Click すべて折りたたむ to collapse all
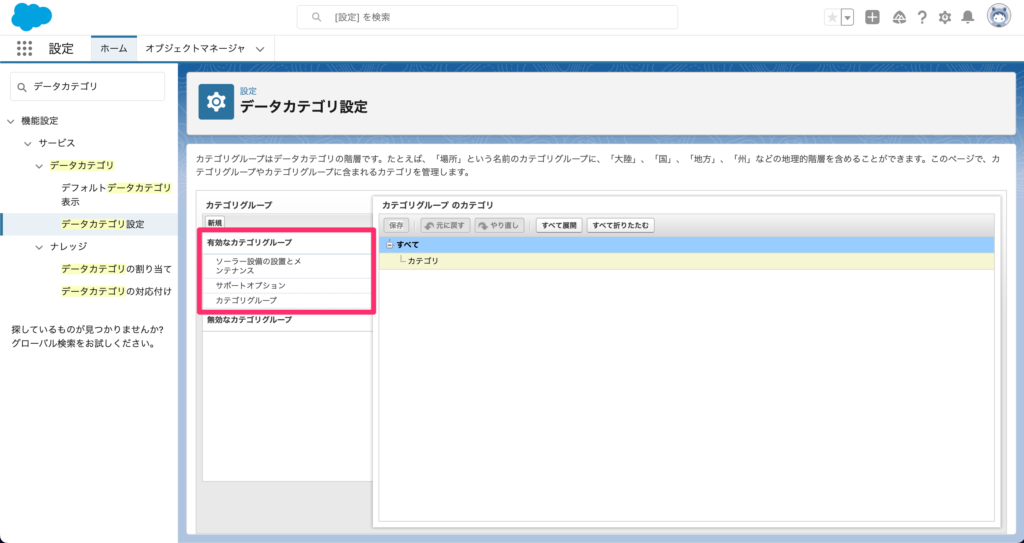The width and height of the screenshot is (1024, 543). [x=621, y=225]
